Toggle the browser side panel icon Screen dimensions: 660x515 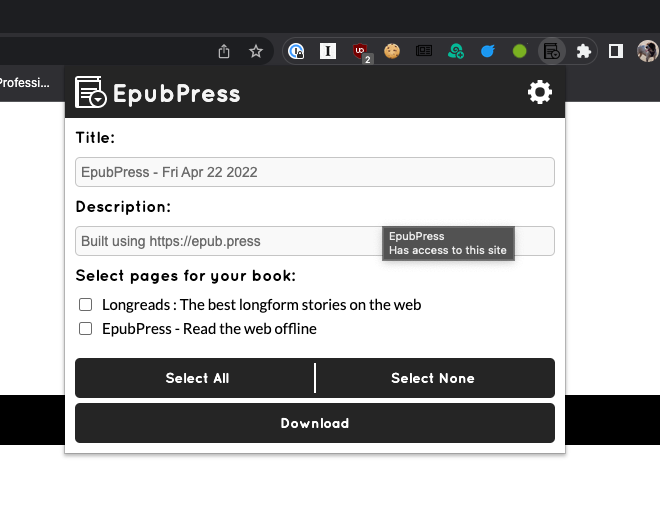(x=615, y=51)
